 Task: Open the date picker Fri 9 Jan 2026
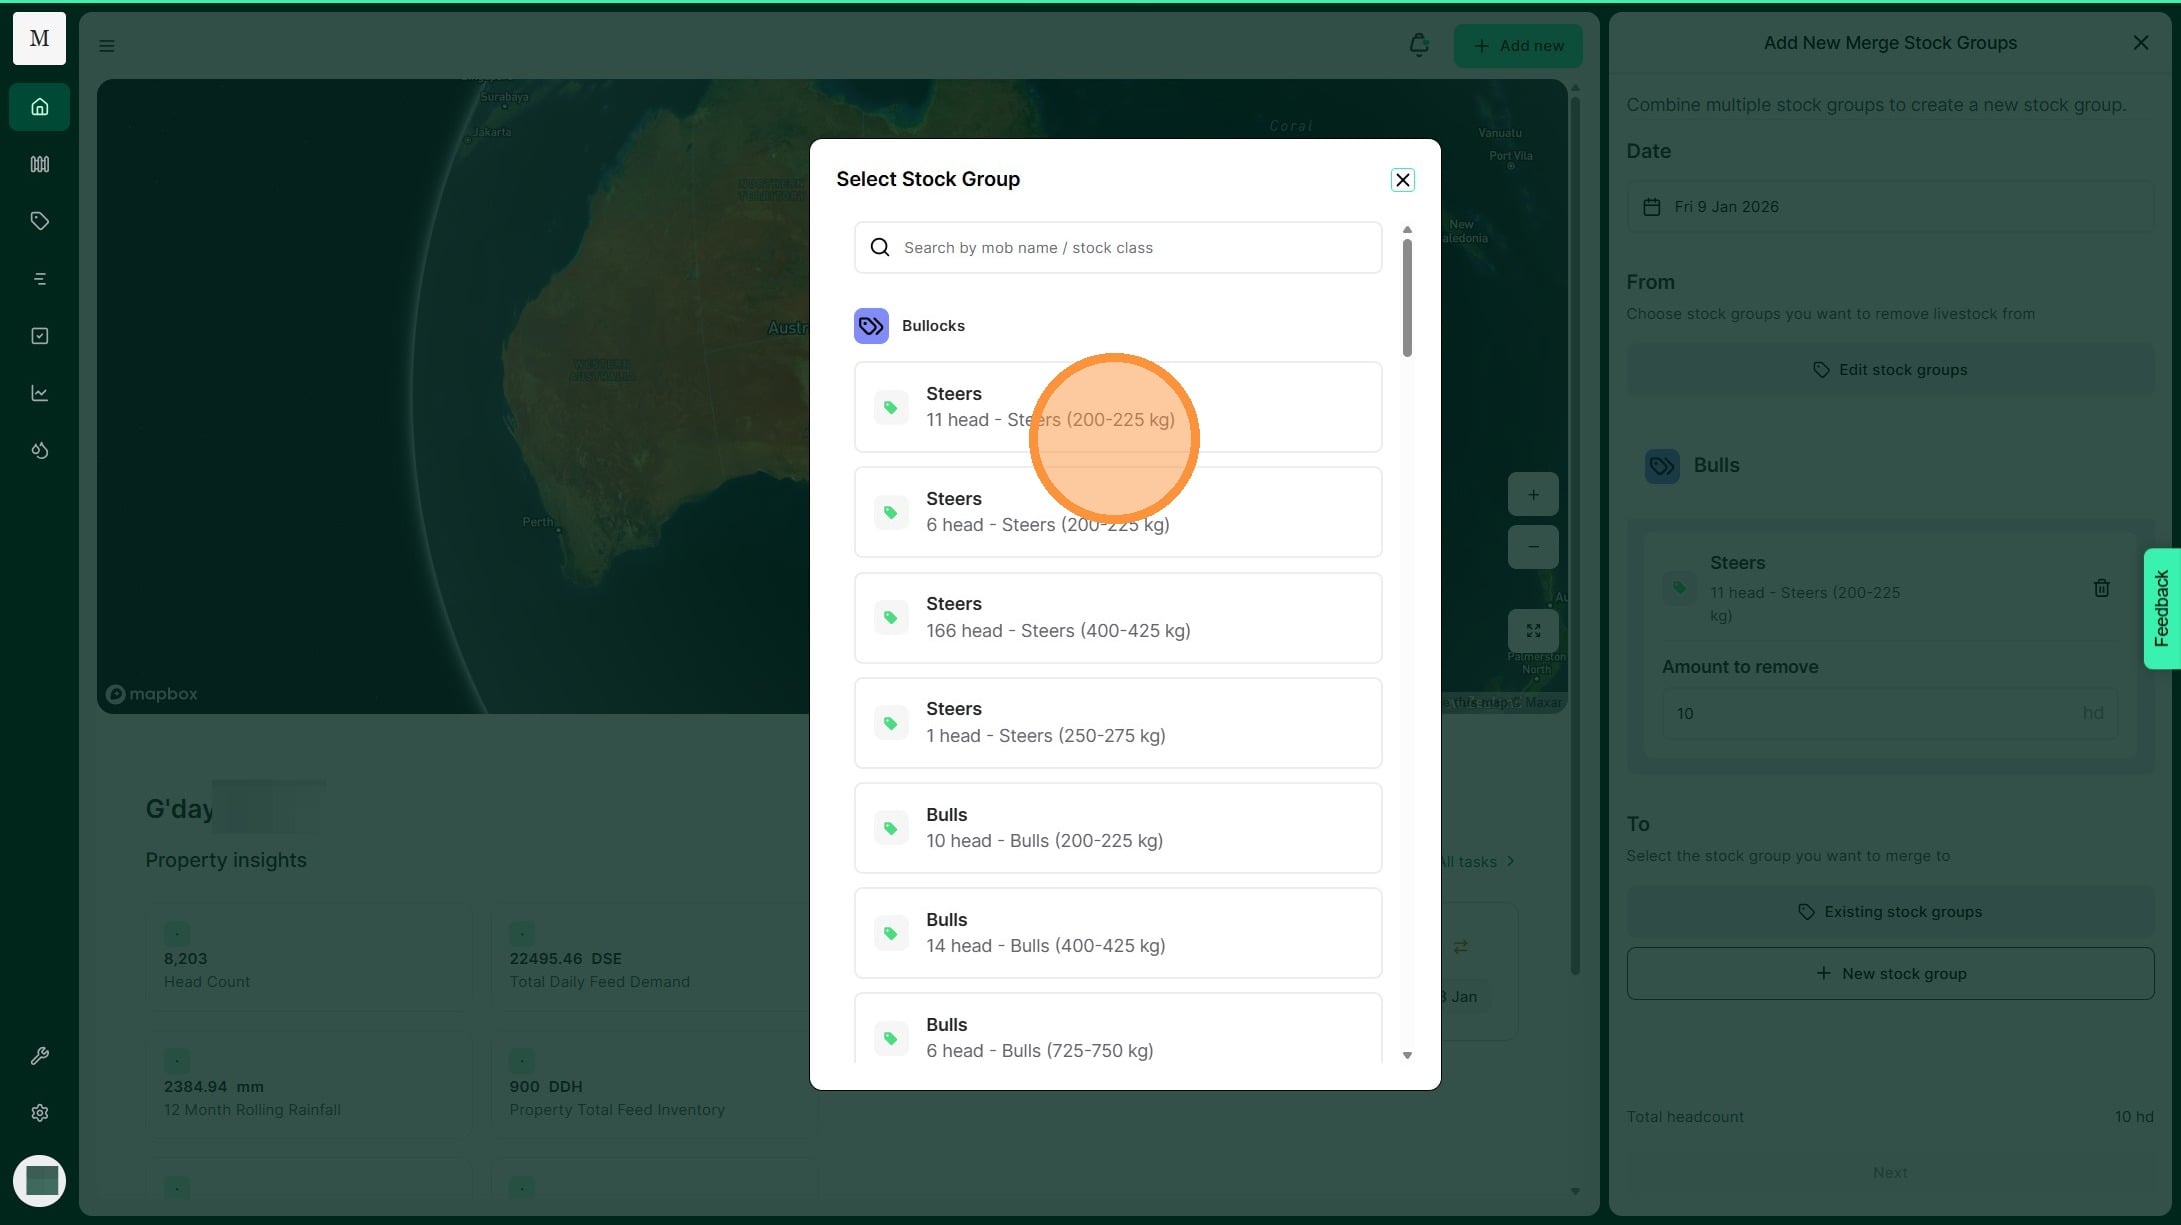[x=1889, y=207]
